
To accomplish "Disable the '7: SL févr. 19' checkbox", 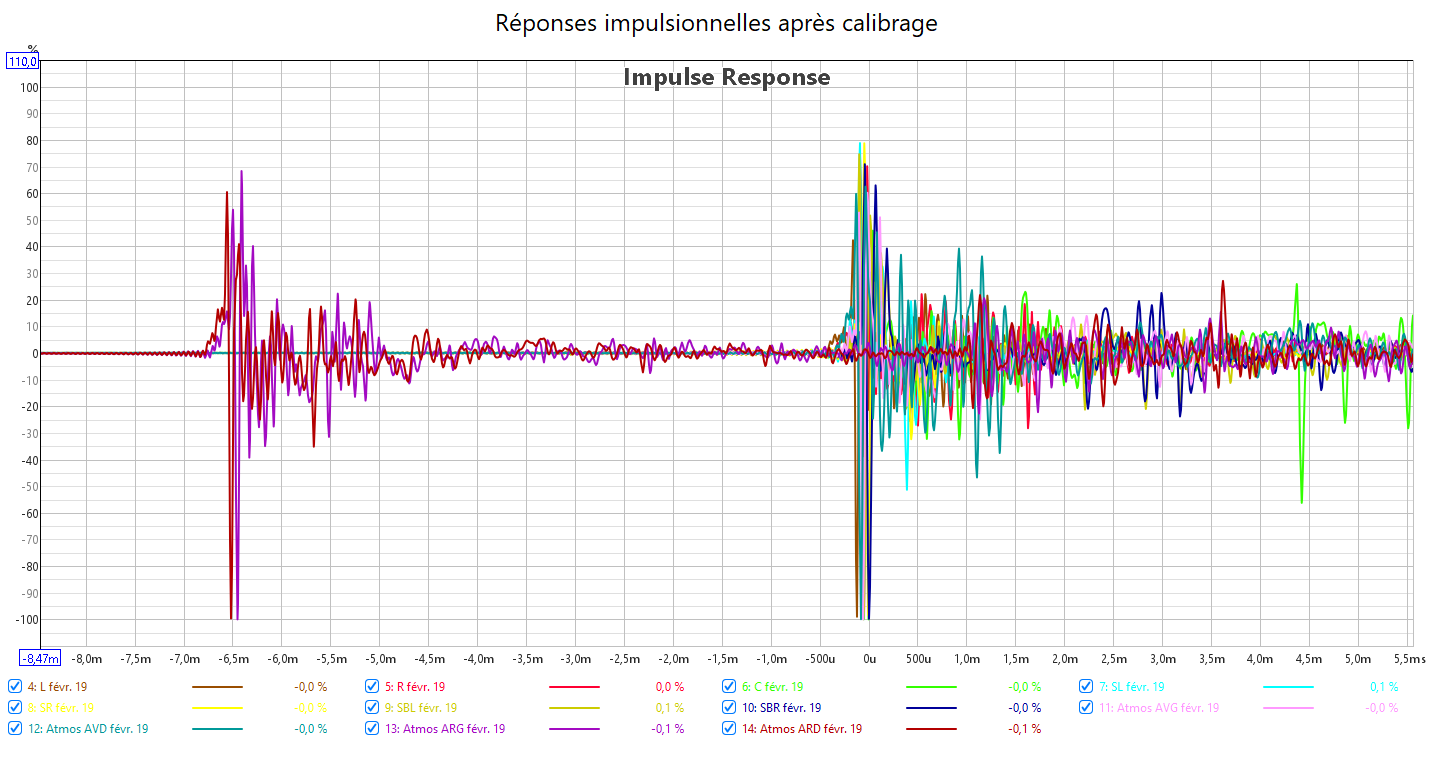I will point(1086,687).
